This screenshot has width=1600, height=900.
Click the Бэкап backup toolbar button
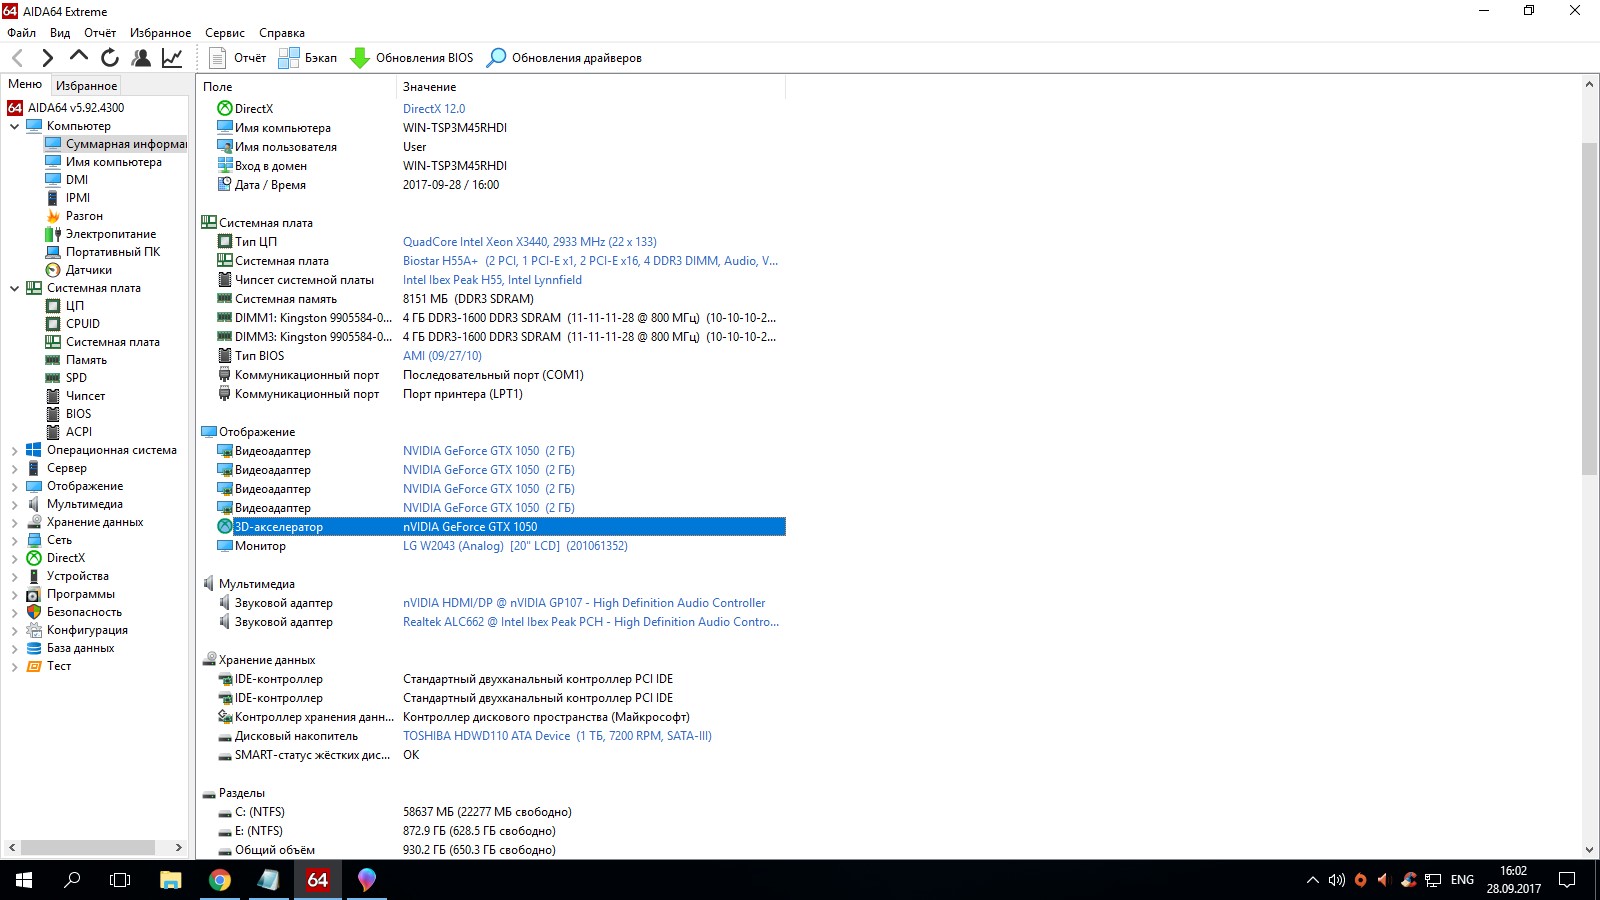308,58
